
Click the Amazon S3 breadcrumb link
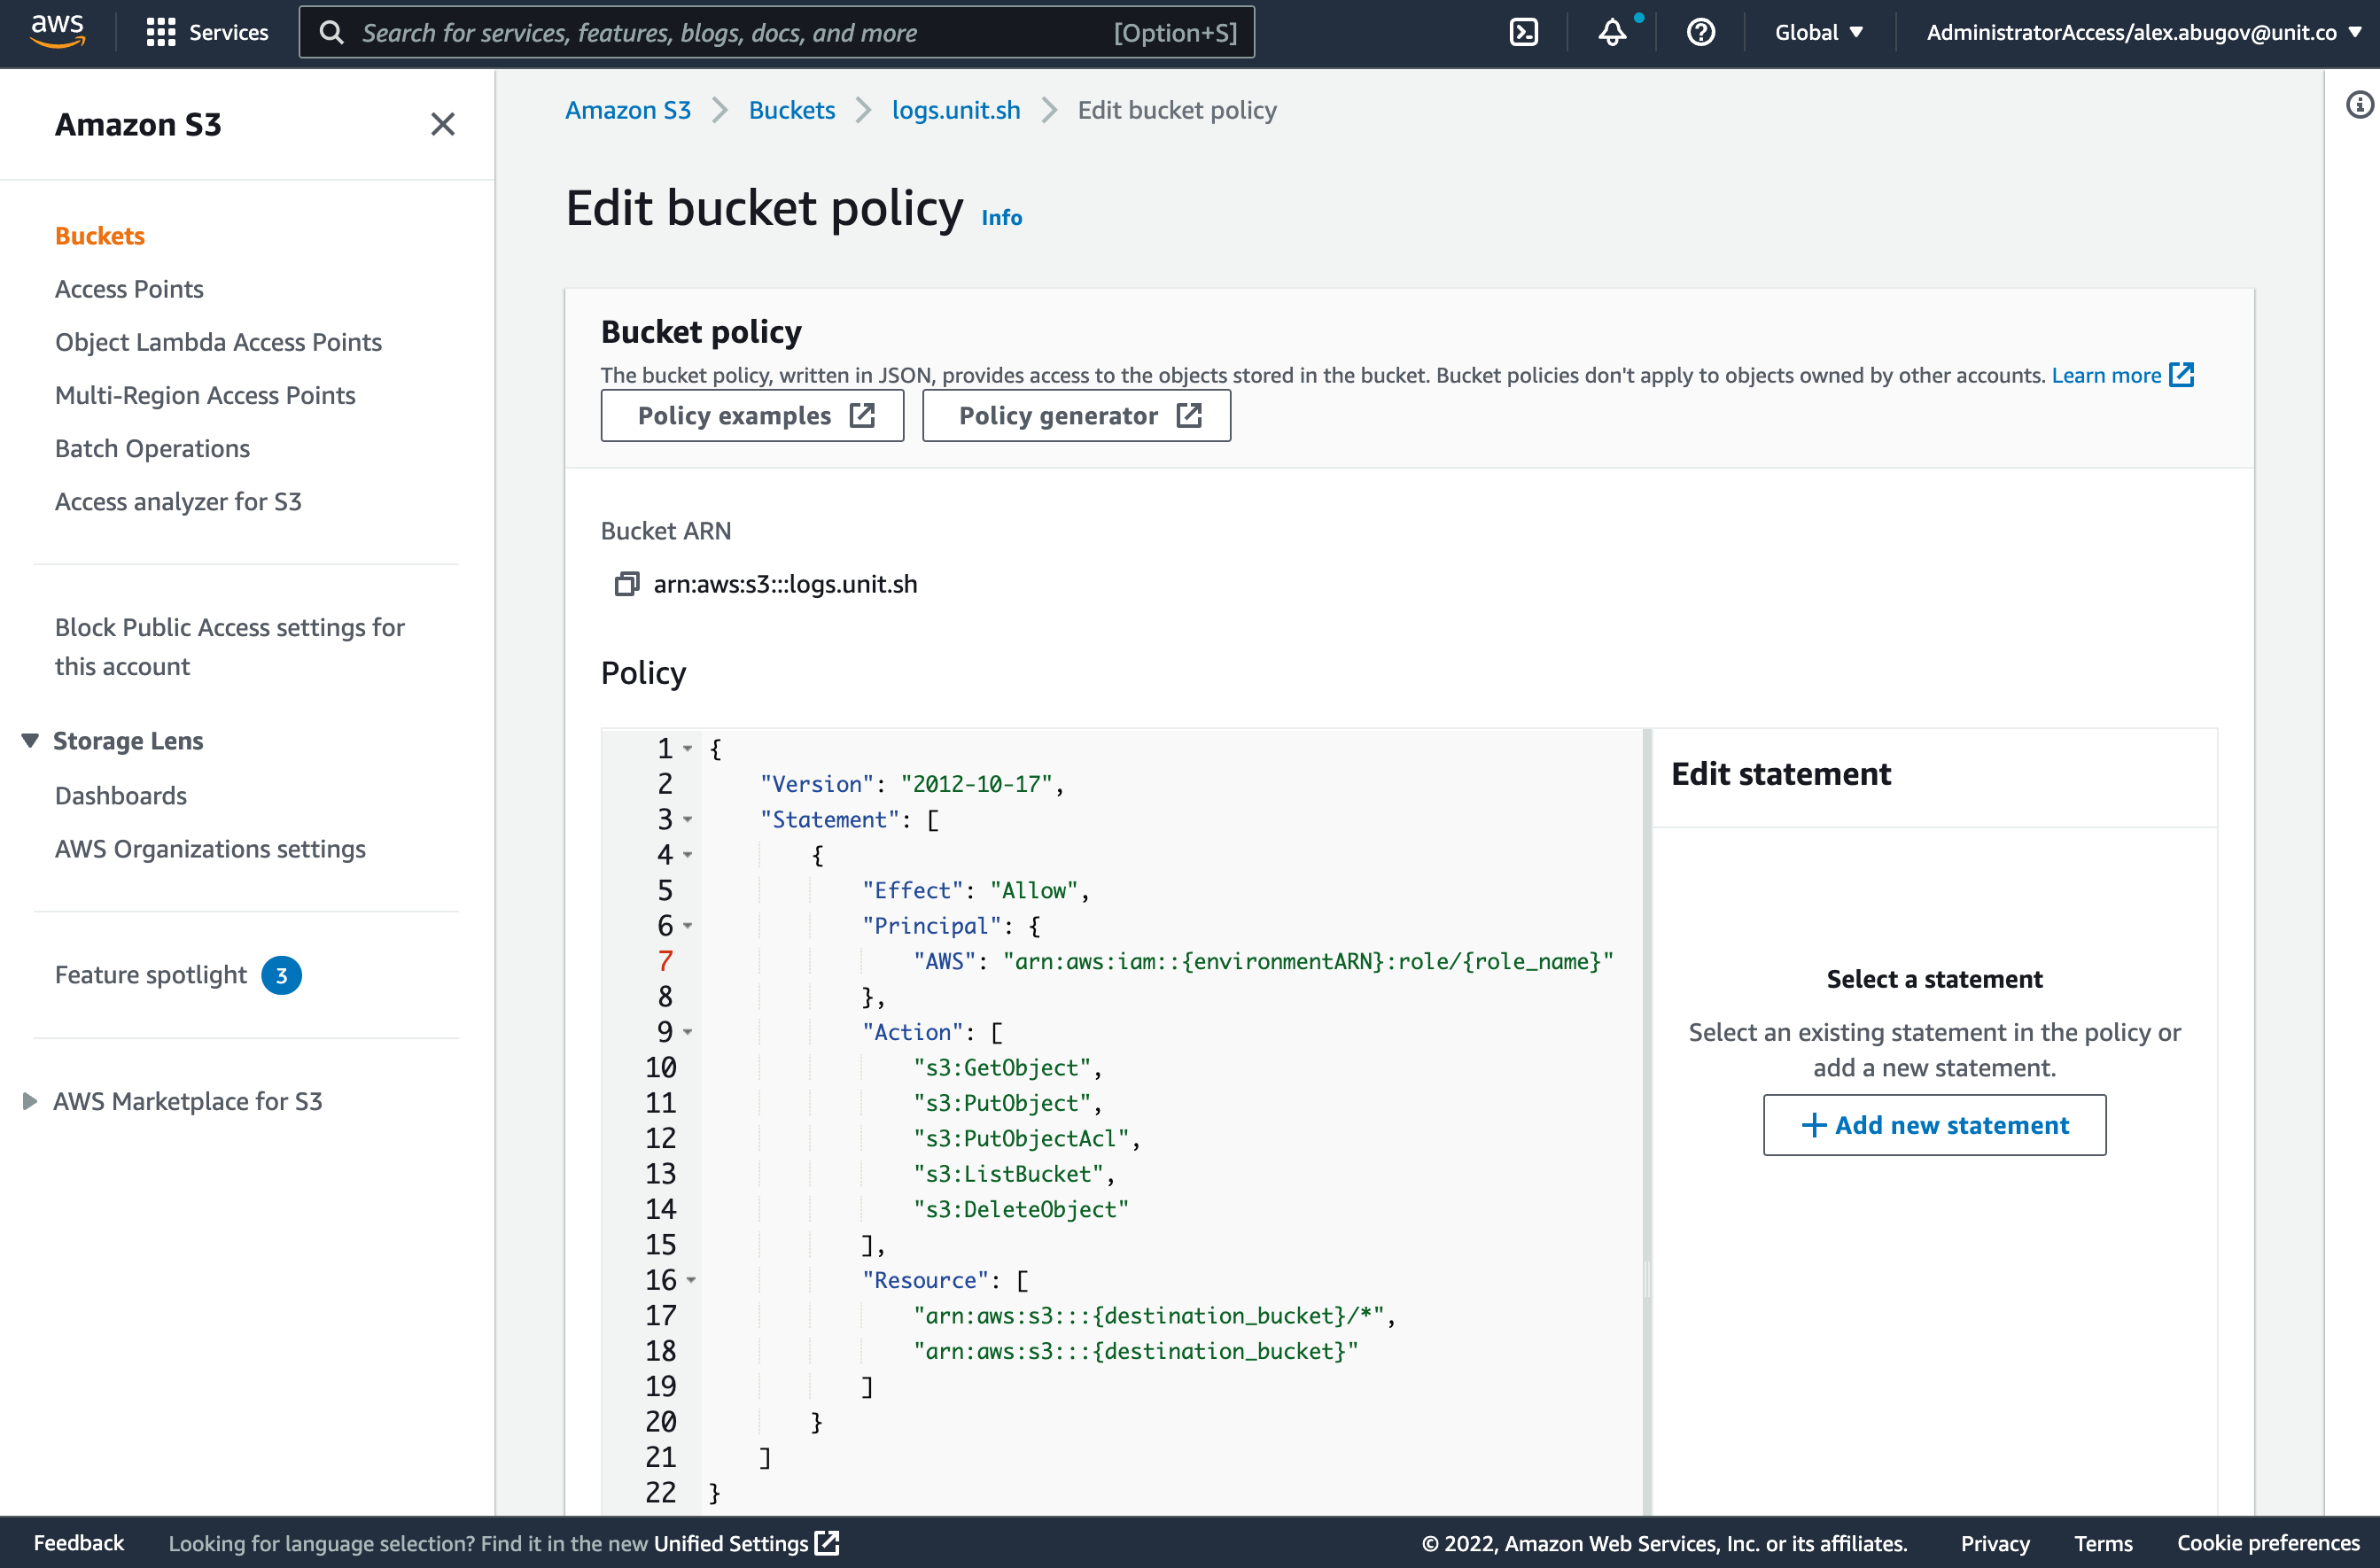click(x=628, y=109)
